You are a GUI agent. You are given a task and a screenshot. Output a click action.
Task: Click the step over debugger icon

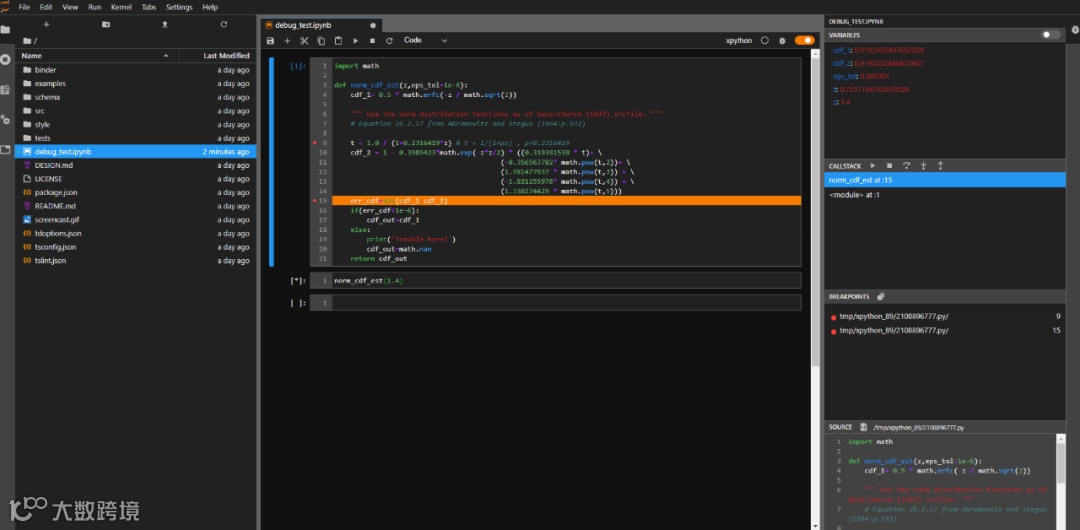(906, 165)
